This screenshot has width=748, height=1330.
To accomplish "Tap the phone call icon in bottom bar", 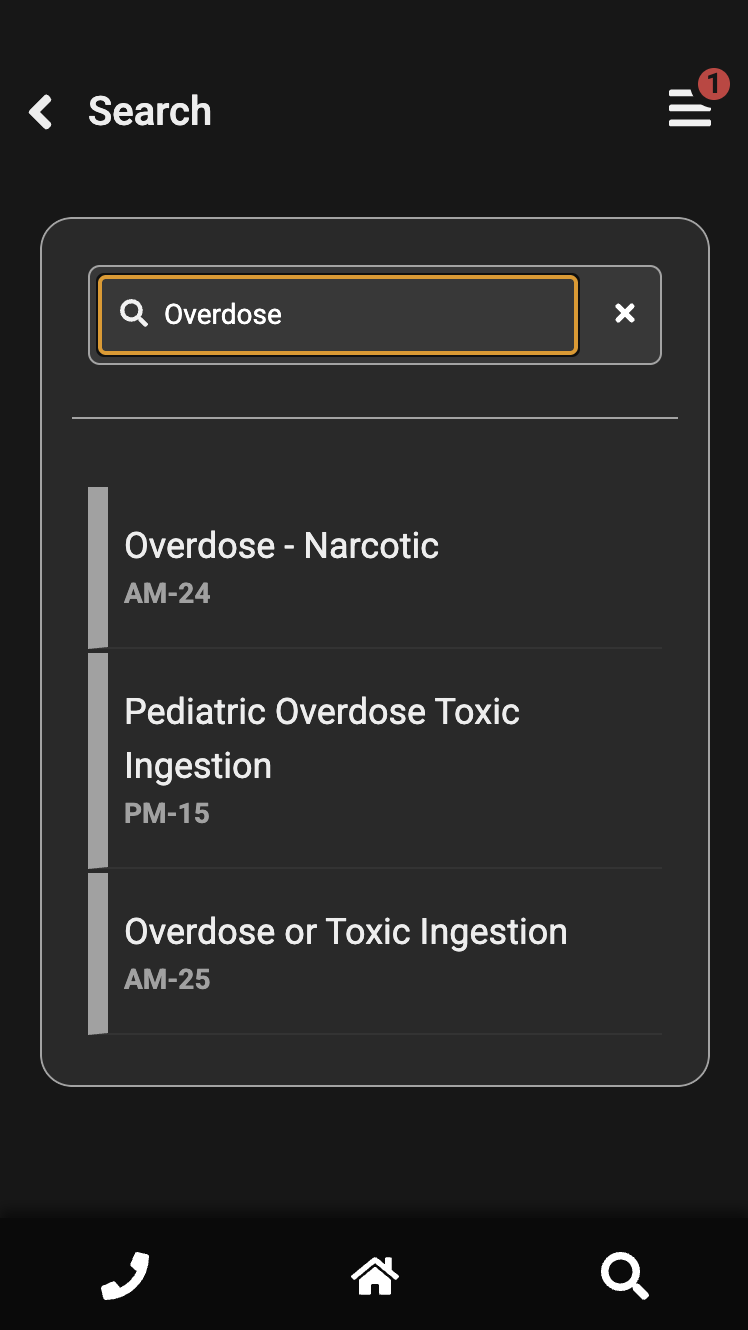I will pos(125,1275).
